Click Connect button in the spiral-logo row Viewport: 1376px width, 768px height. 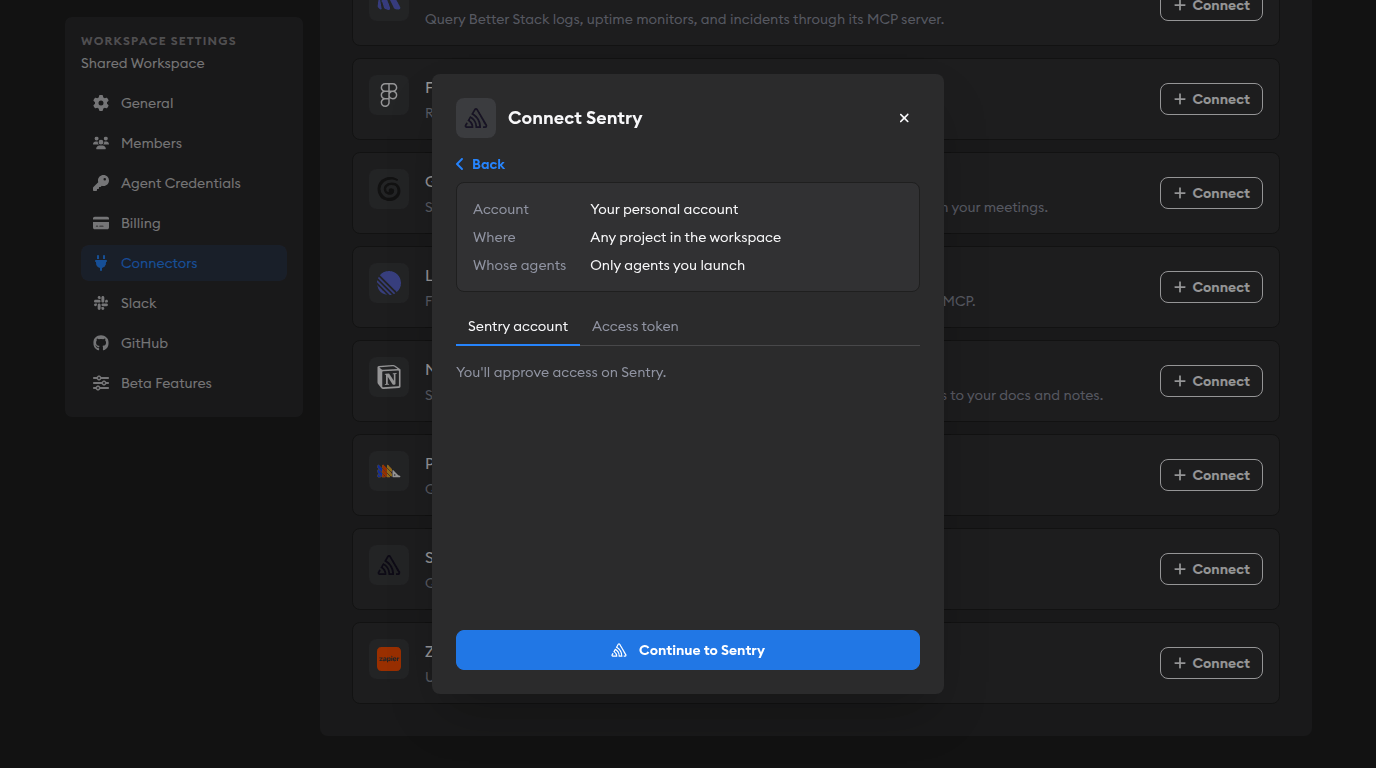[x=1211, y=193]
